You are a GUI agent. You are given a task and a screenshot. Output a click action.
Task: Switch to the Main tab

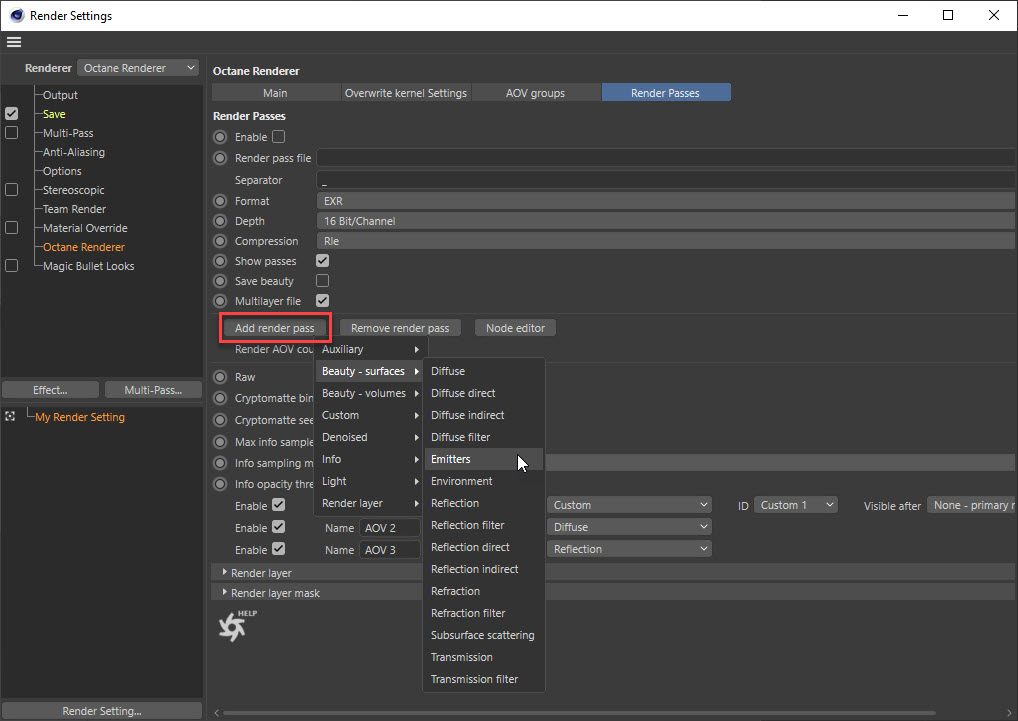click(275, 93)
